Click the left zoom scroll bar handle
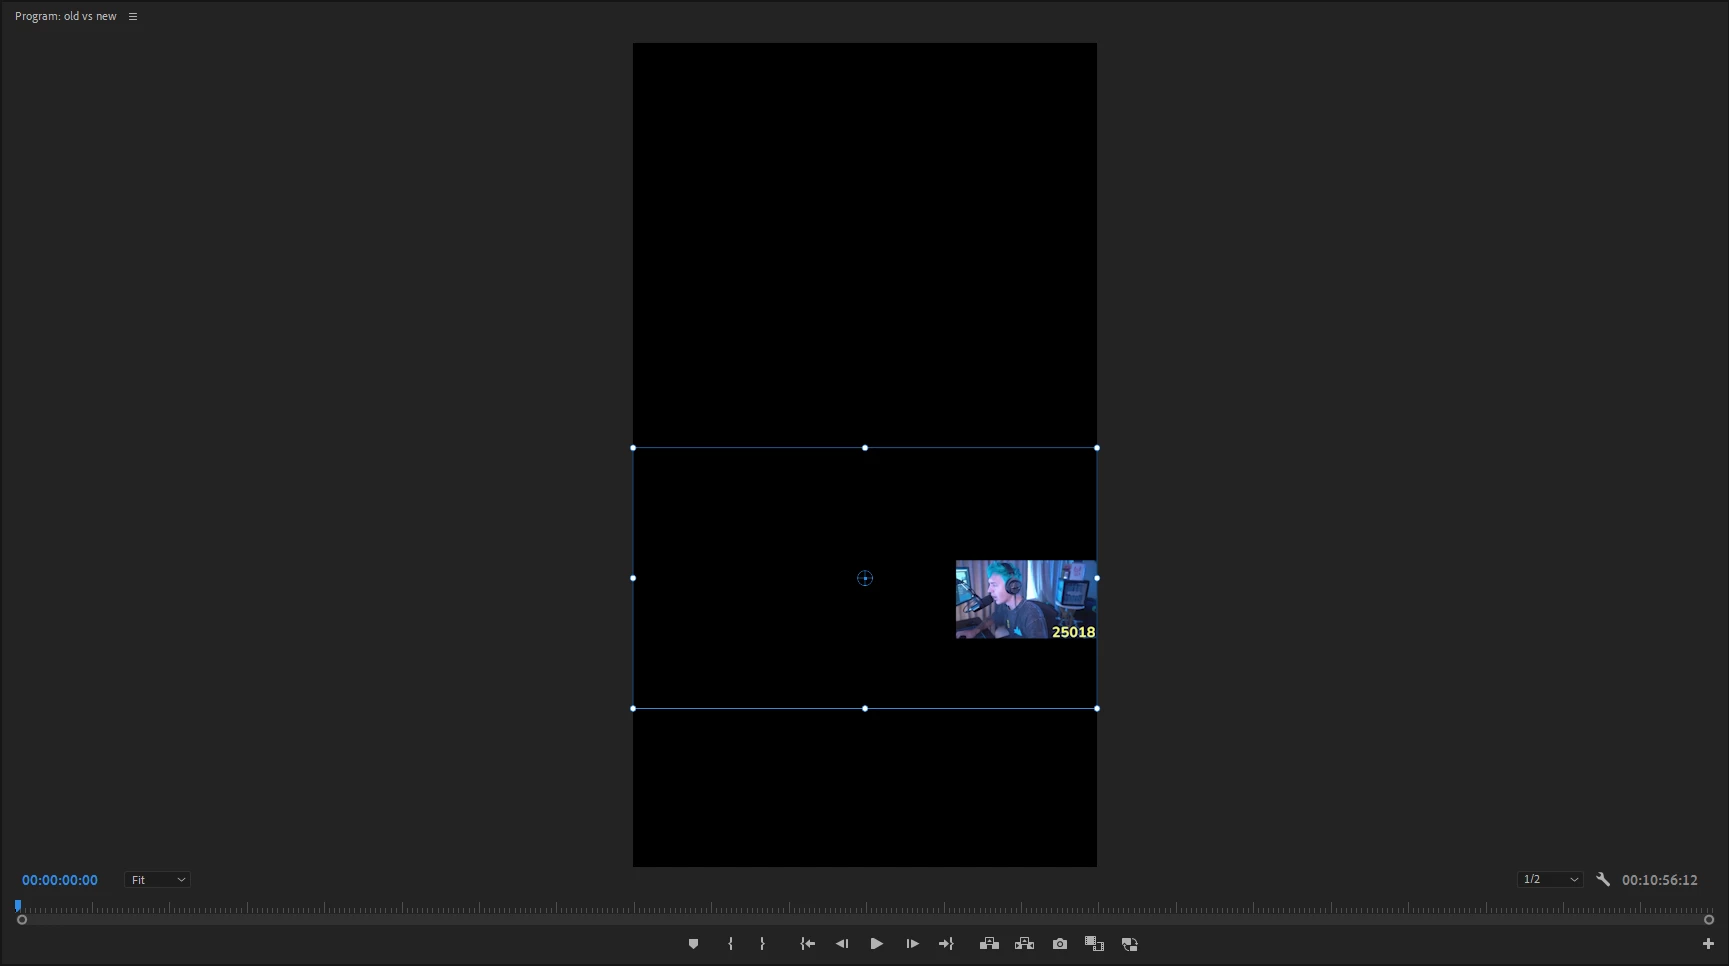This screenshot has width=1729, height=966. pos(22,920)
